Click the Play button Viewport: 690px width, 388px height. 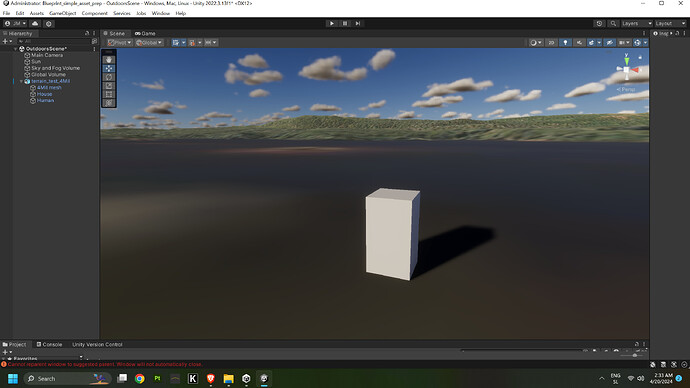pos(332,23)
